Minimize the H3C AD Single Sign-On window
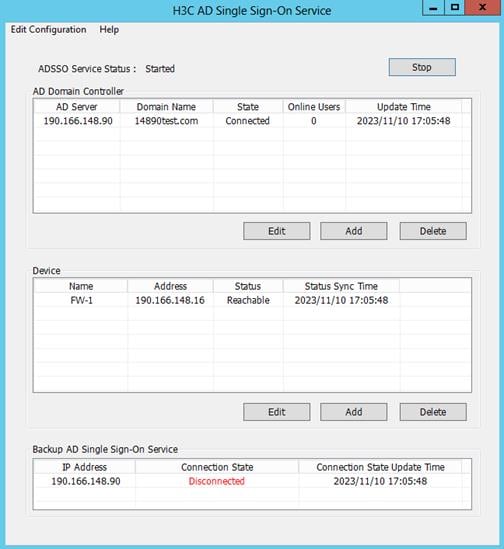The image size is (504, 549). [433, 8]
